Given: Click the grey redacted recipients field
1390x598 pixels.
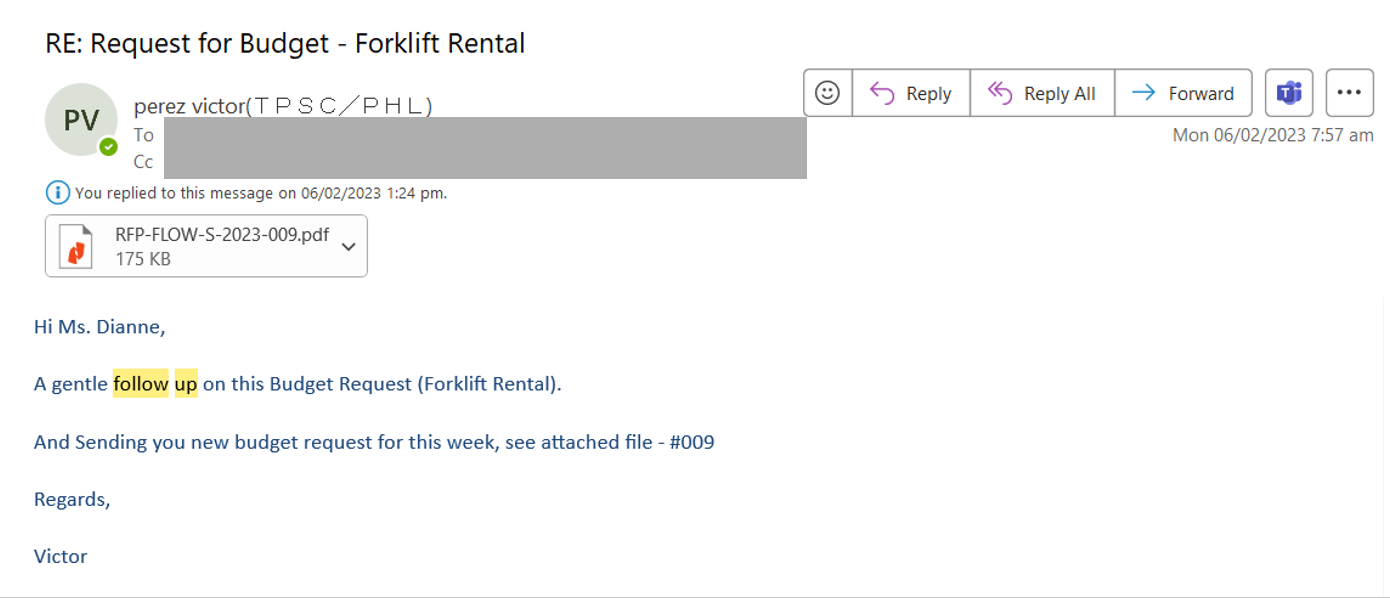Looking at the screenshot, I should tap(485, 148).
